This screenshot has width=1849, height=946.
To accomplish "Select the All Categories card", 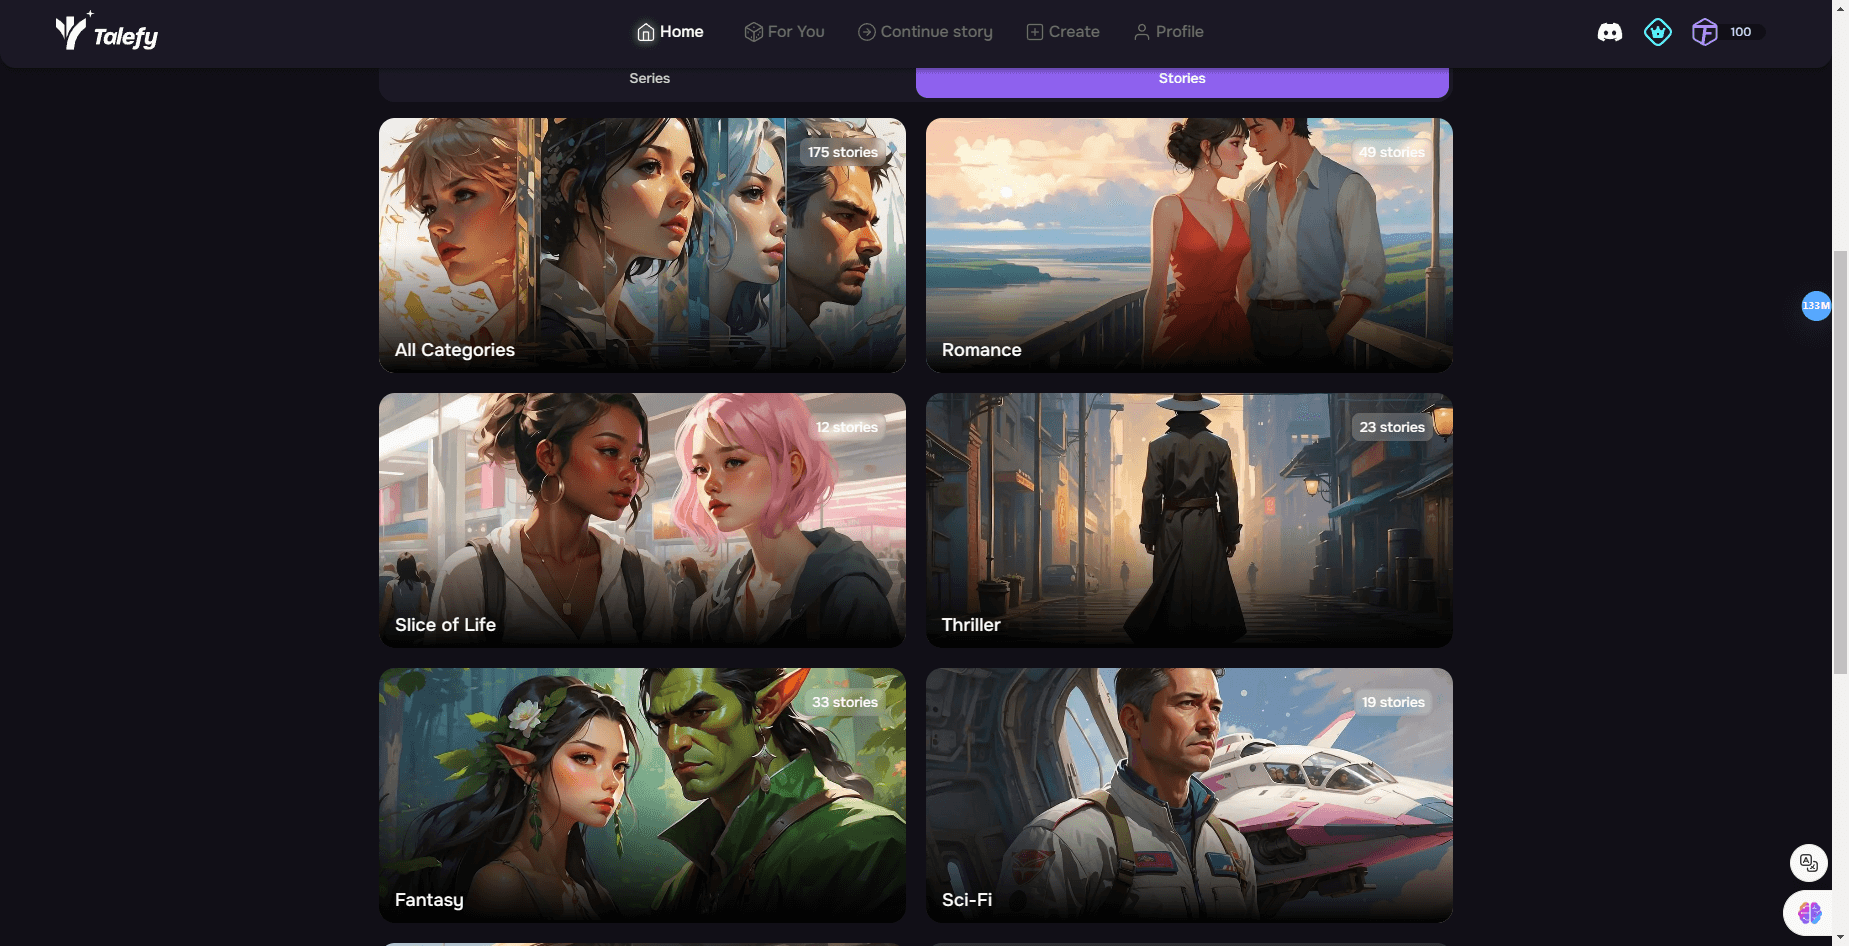I will (641, 245).
